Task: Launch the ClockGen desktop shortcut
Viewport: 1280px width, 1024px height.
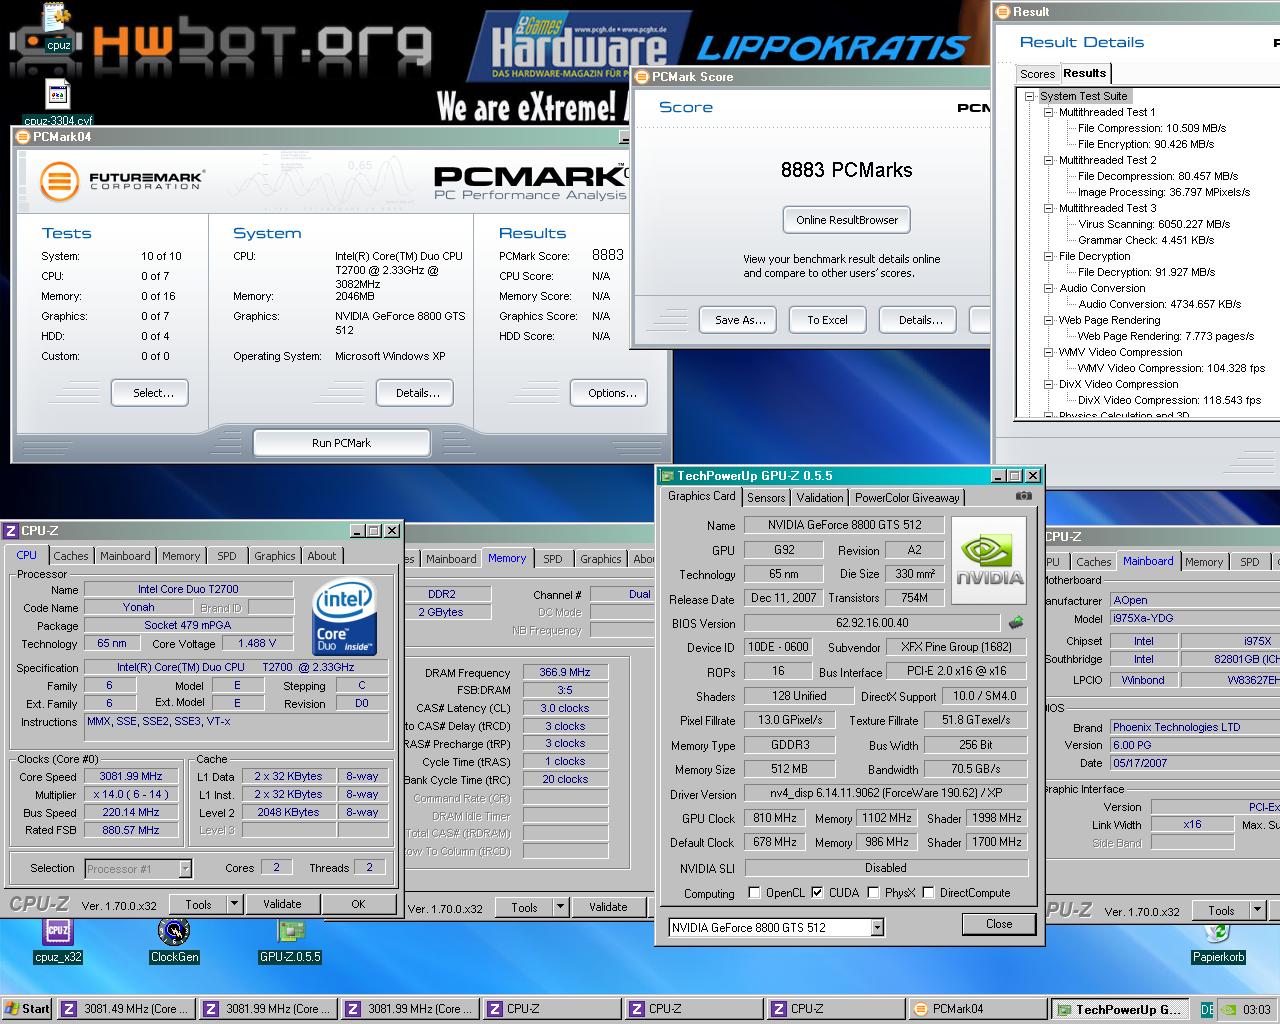Action: click(x=174, y=941)
